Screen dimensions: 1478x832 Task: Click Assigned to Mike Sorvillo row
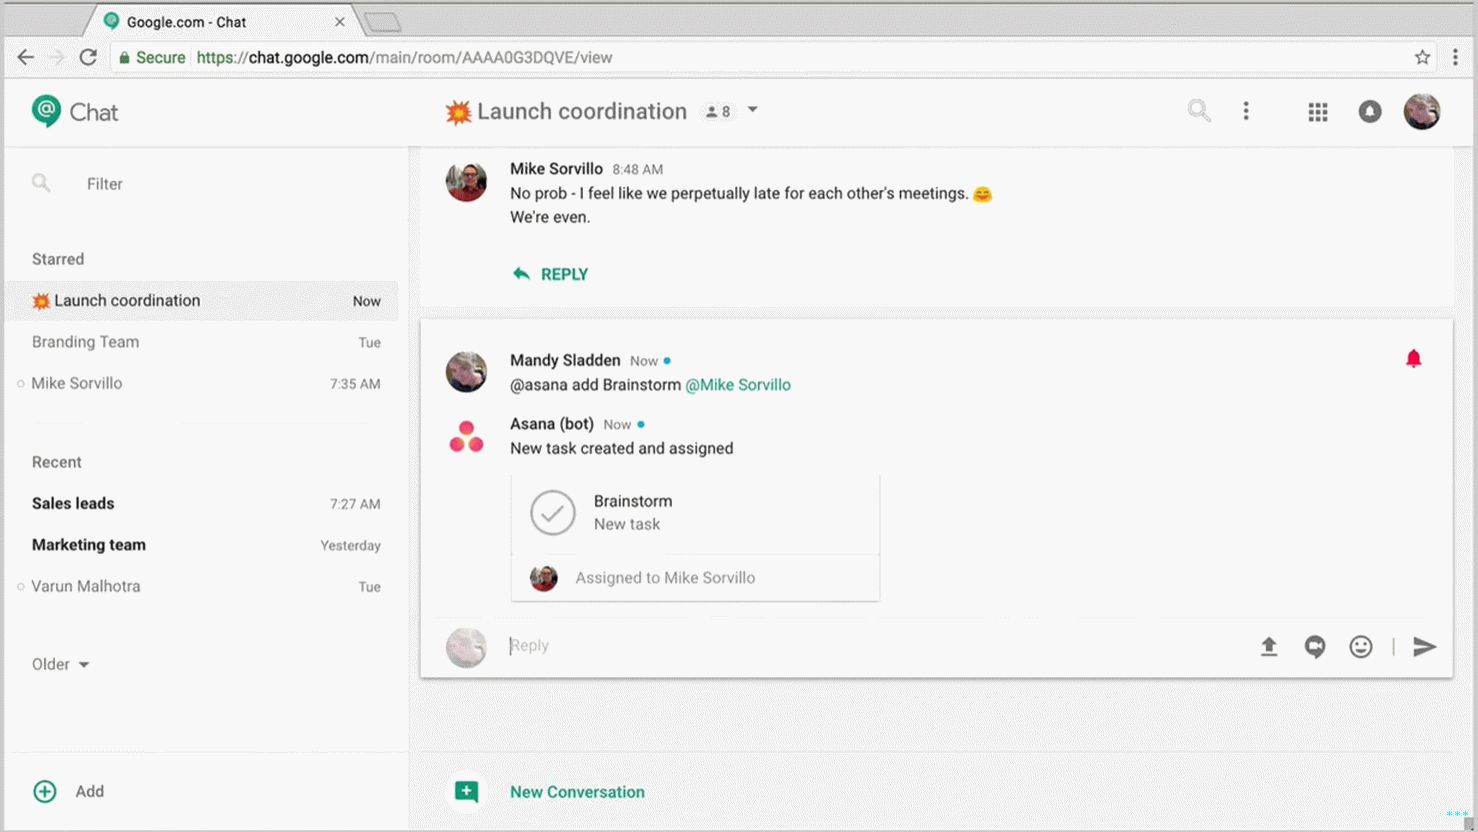[x=695, y=578]
